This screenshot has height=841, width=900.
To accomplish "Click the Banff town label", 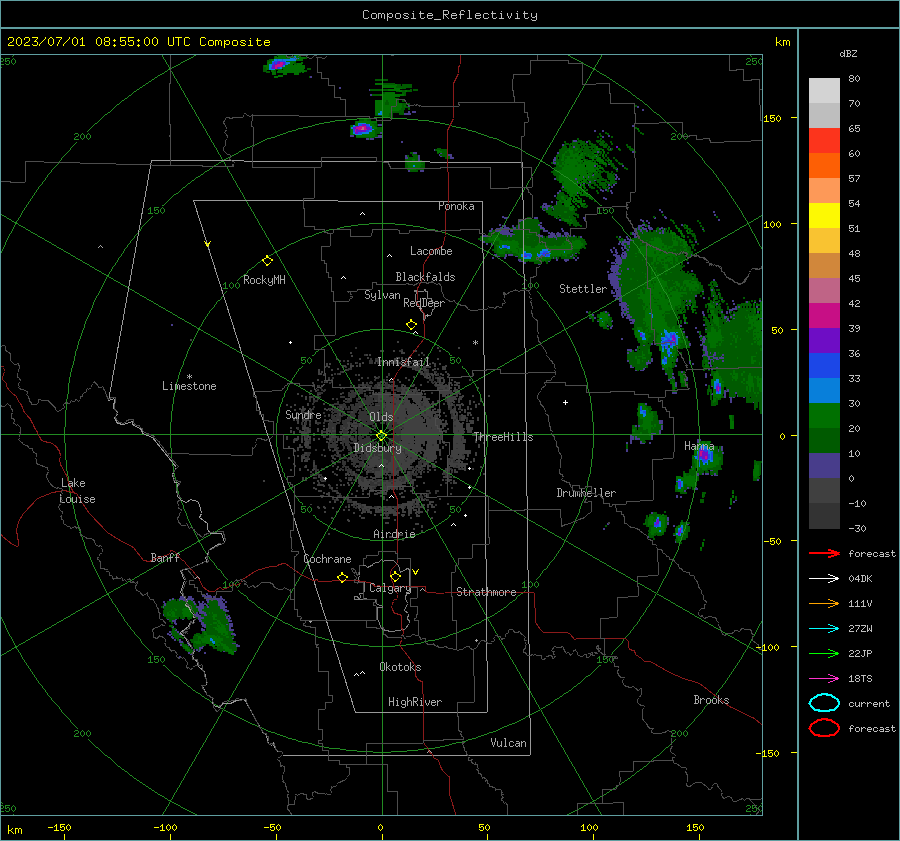I will click(165, 557).
